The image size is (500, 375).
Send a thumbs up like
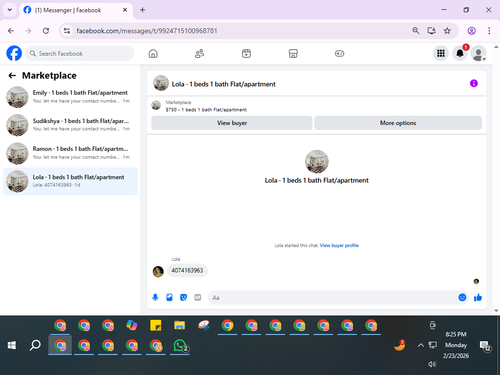[x=478, y=297]
